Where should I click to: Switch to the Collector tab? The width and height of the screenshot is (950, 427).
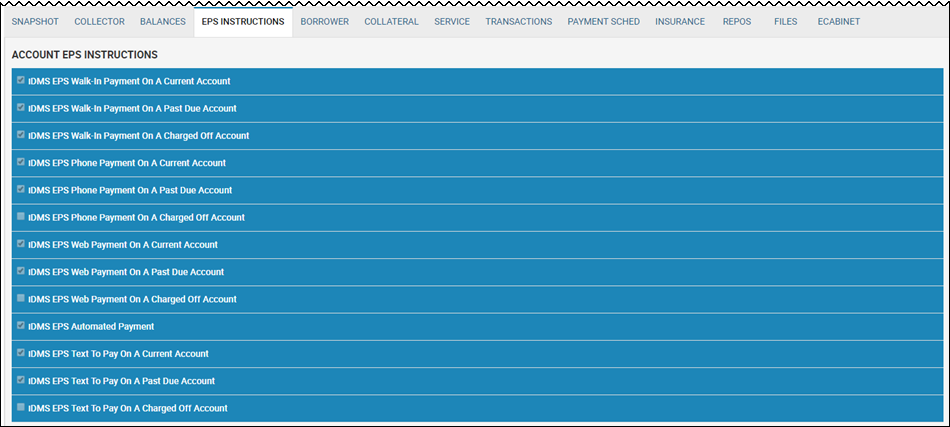(99, 21)
